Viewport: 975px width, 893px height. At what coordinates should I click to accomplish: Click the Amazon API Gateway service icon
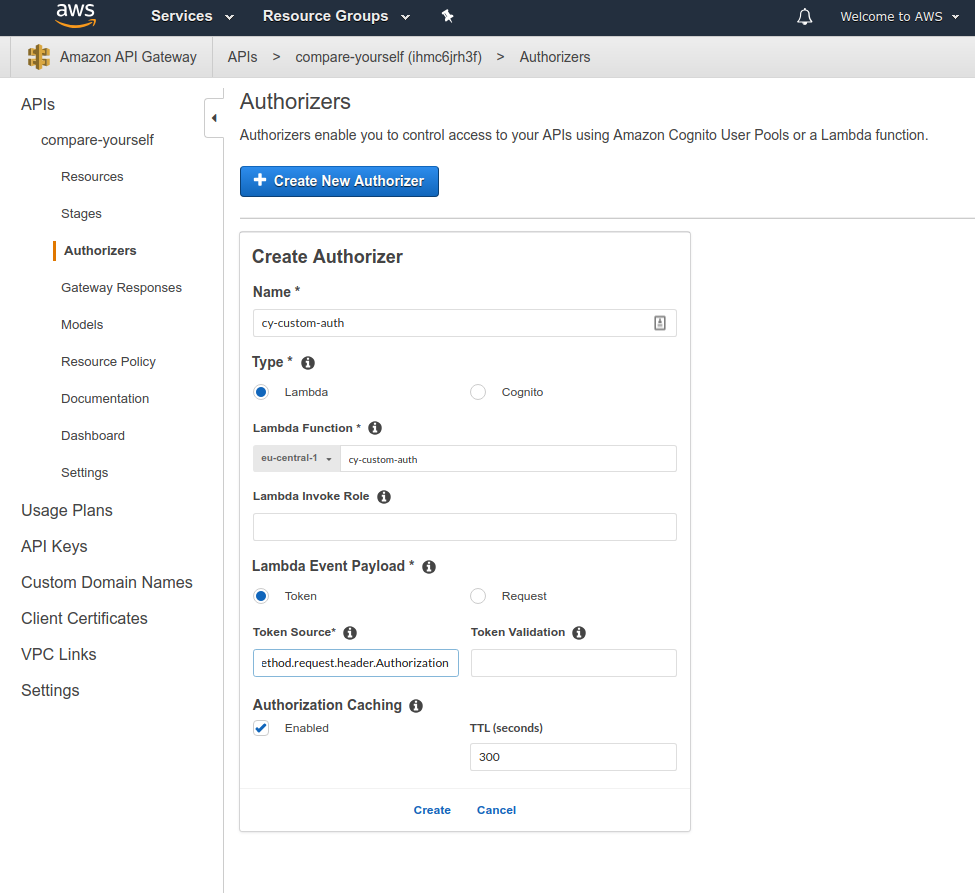[x=39, y=57]
